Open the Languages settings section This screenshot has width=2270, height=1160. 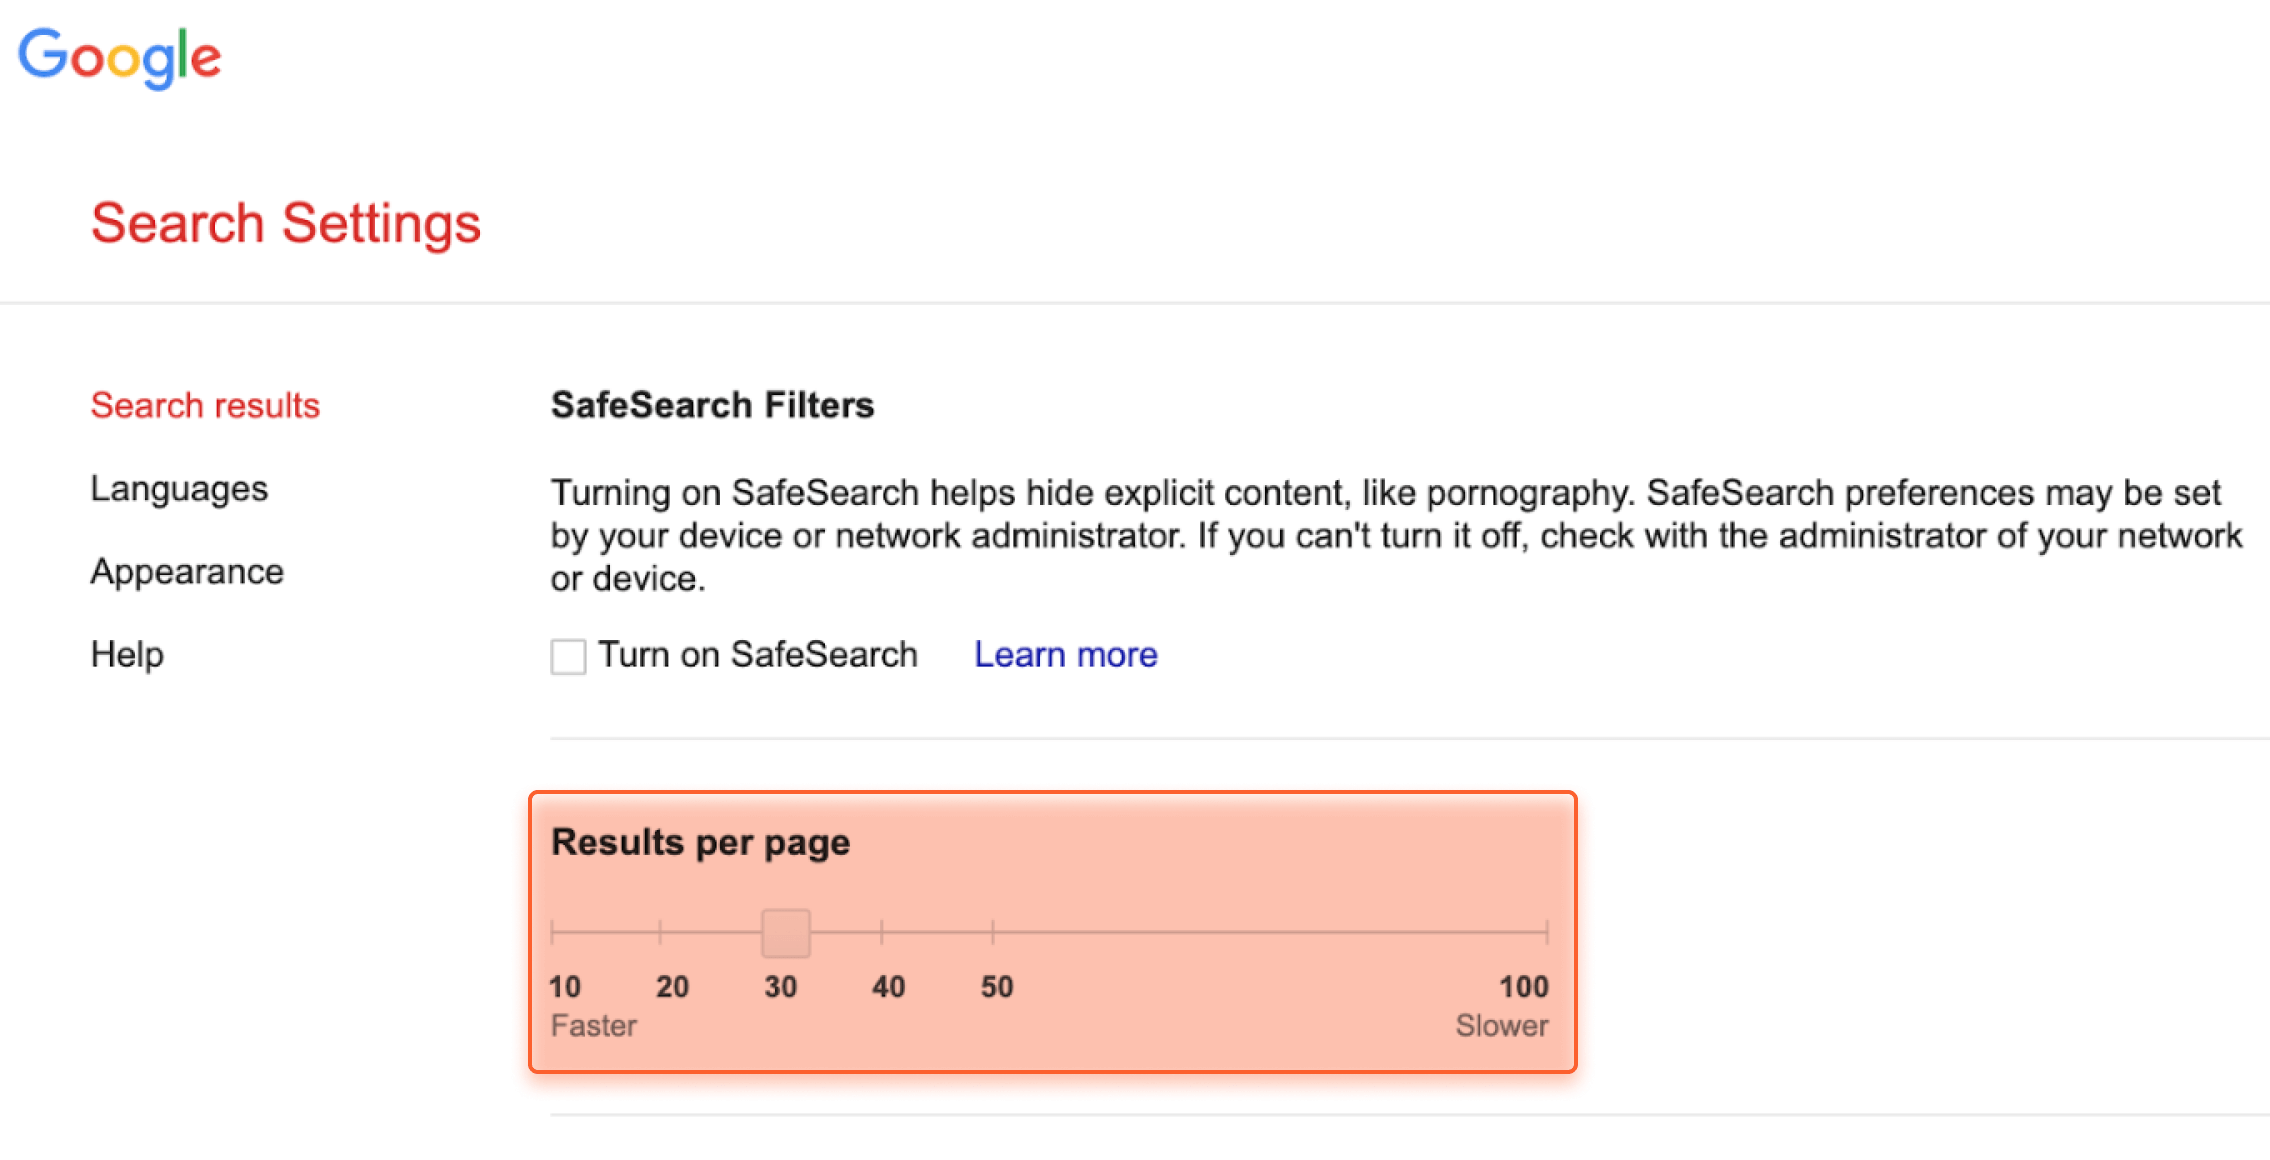coord(179,489)
